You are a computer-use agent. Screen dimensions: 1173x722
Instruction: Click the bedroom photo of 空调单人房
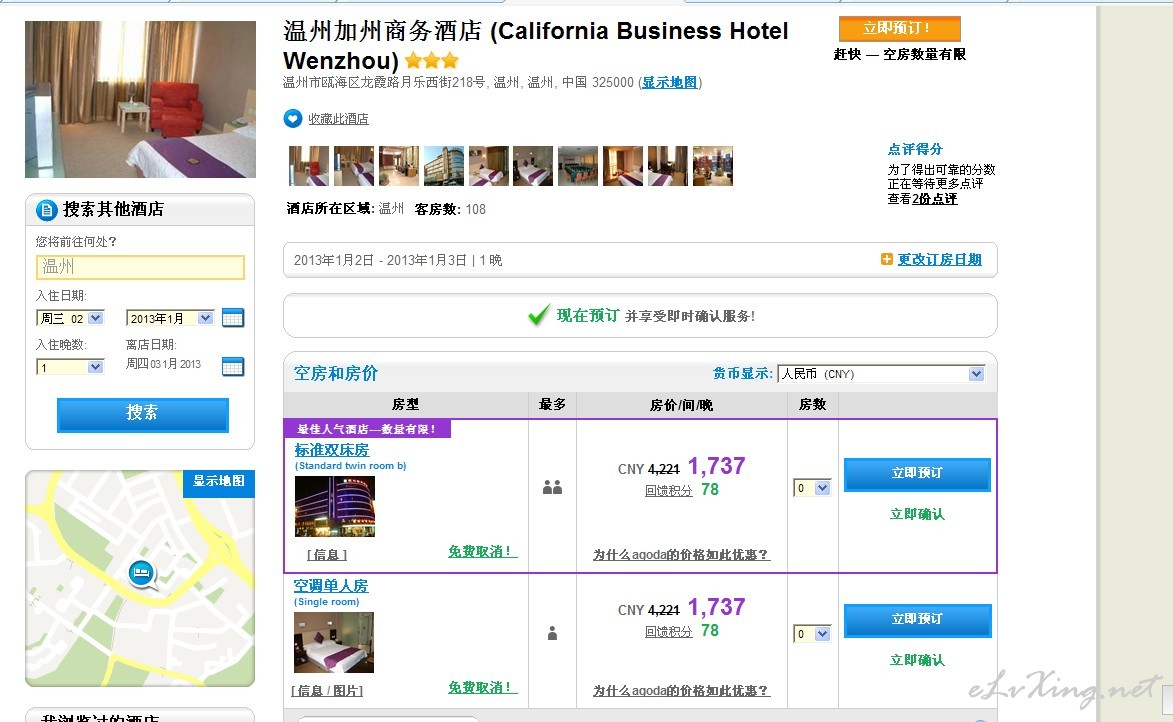334,643
